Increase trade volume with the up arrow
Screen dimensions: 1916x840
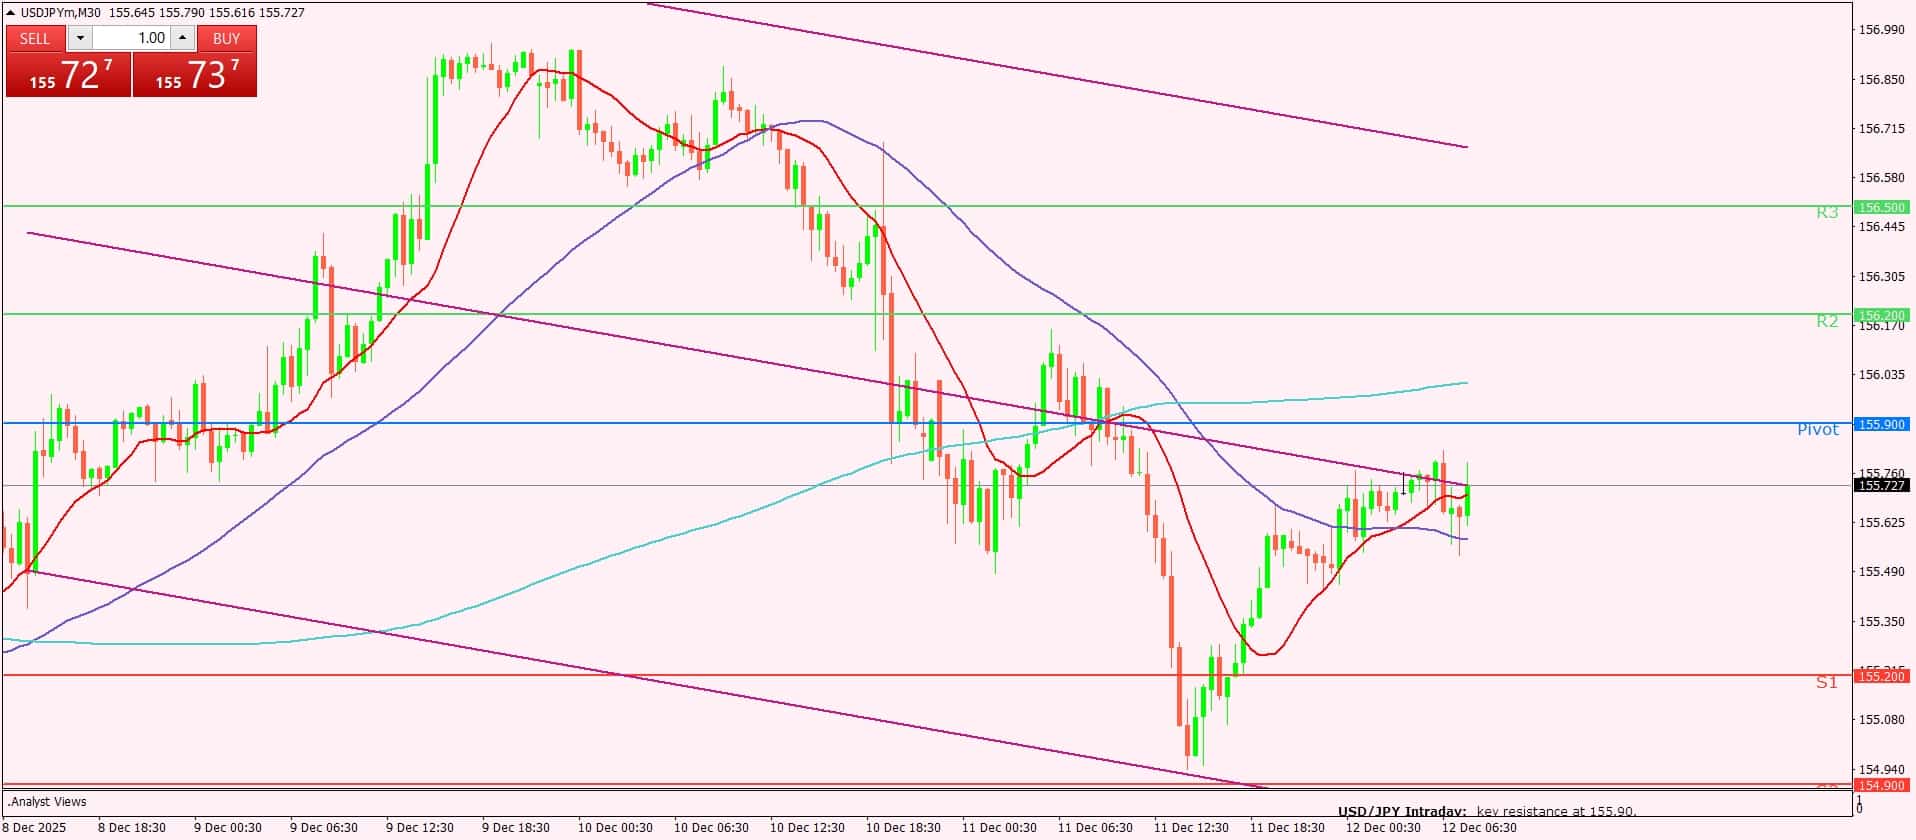tap(182, 38)
